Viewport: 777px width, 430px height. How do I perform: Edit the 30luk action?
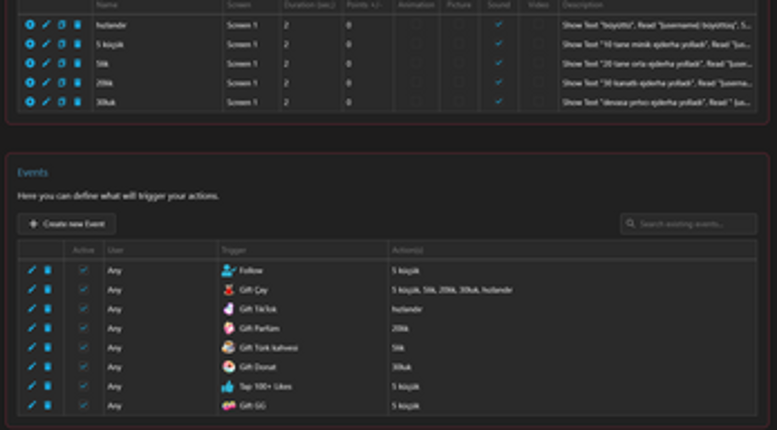(x=46, y=102)
